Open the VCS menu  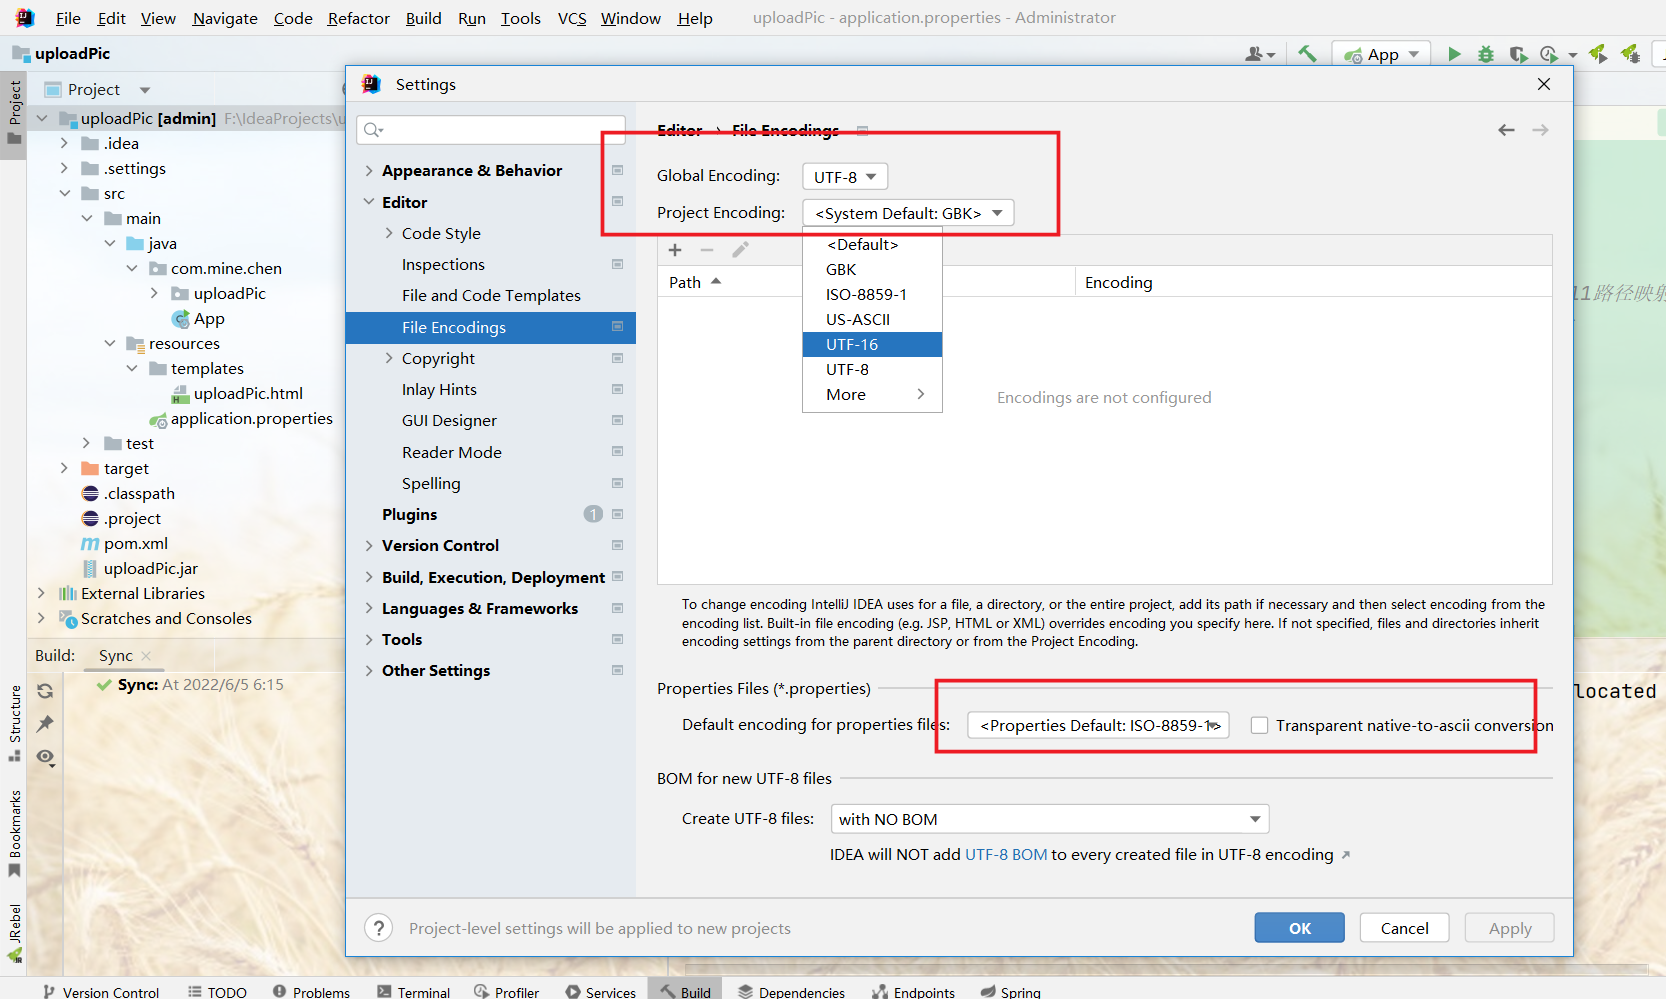click(572, 18)
